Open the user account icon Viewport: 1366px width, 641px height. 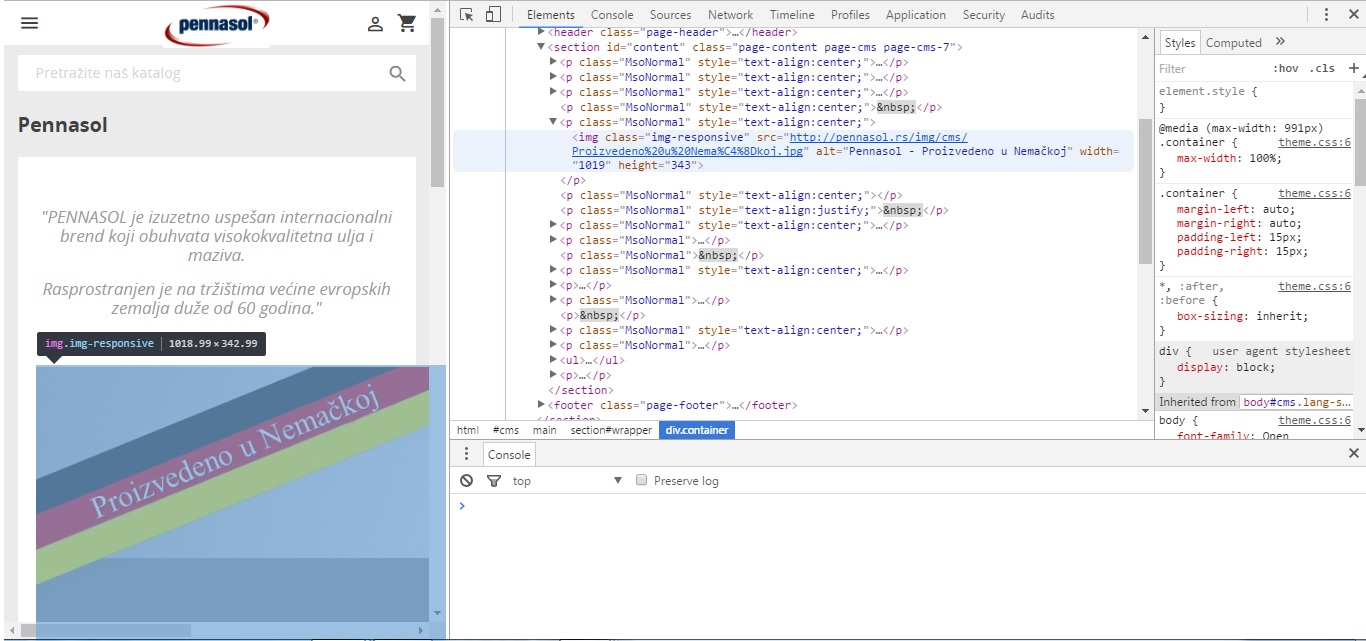[375, 23]
